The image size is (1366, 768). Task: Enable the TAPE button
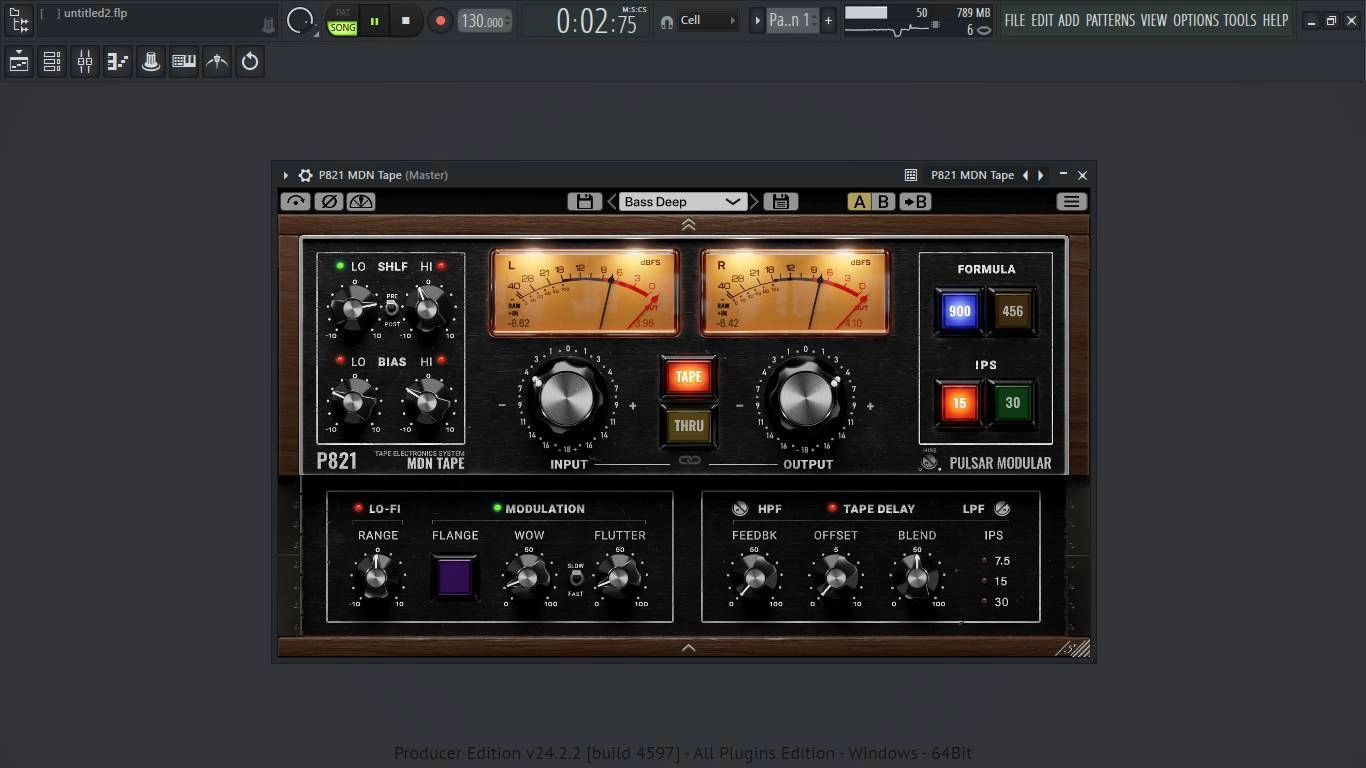pos(688,377)
